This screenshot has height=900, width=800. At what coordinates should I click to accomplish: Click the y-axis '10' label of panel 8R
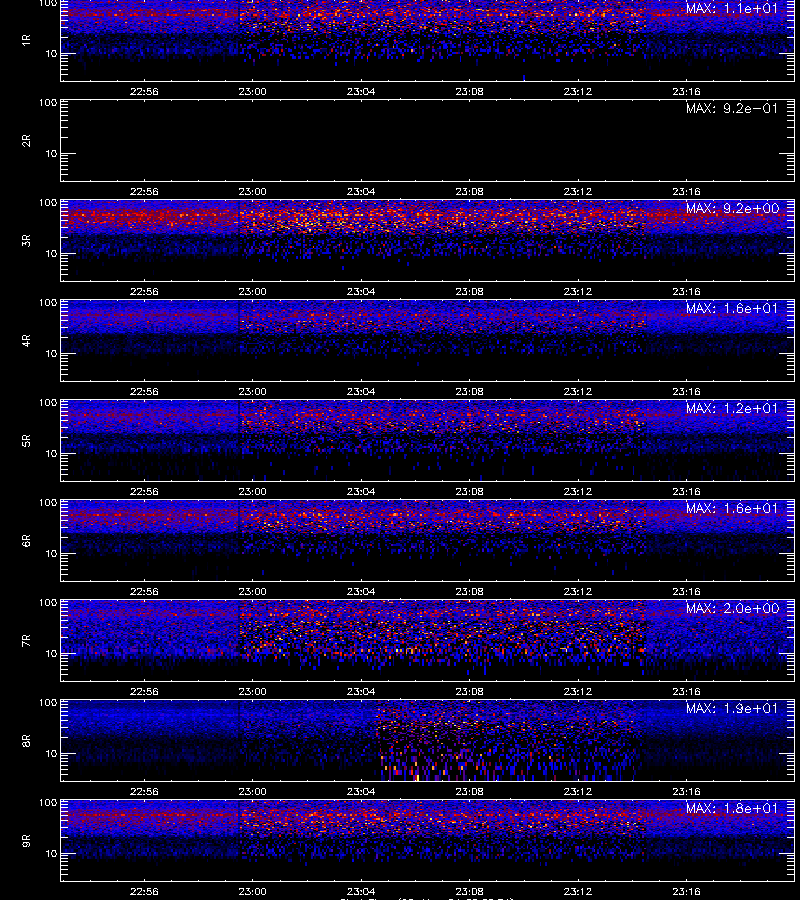click(51, 754)
